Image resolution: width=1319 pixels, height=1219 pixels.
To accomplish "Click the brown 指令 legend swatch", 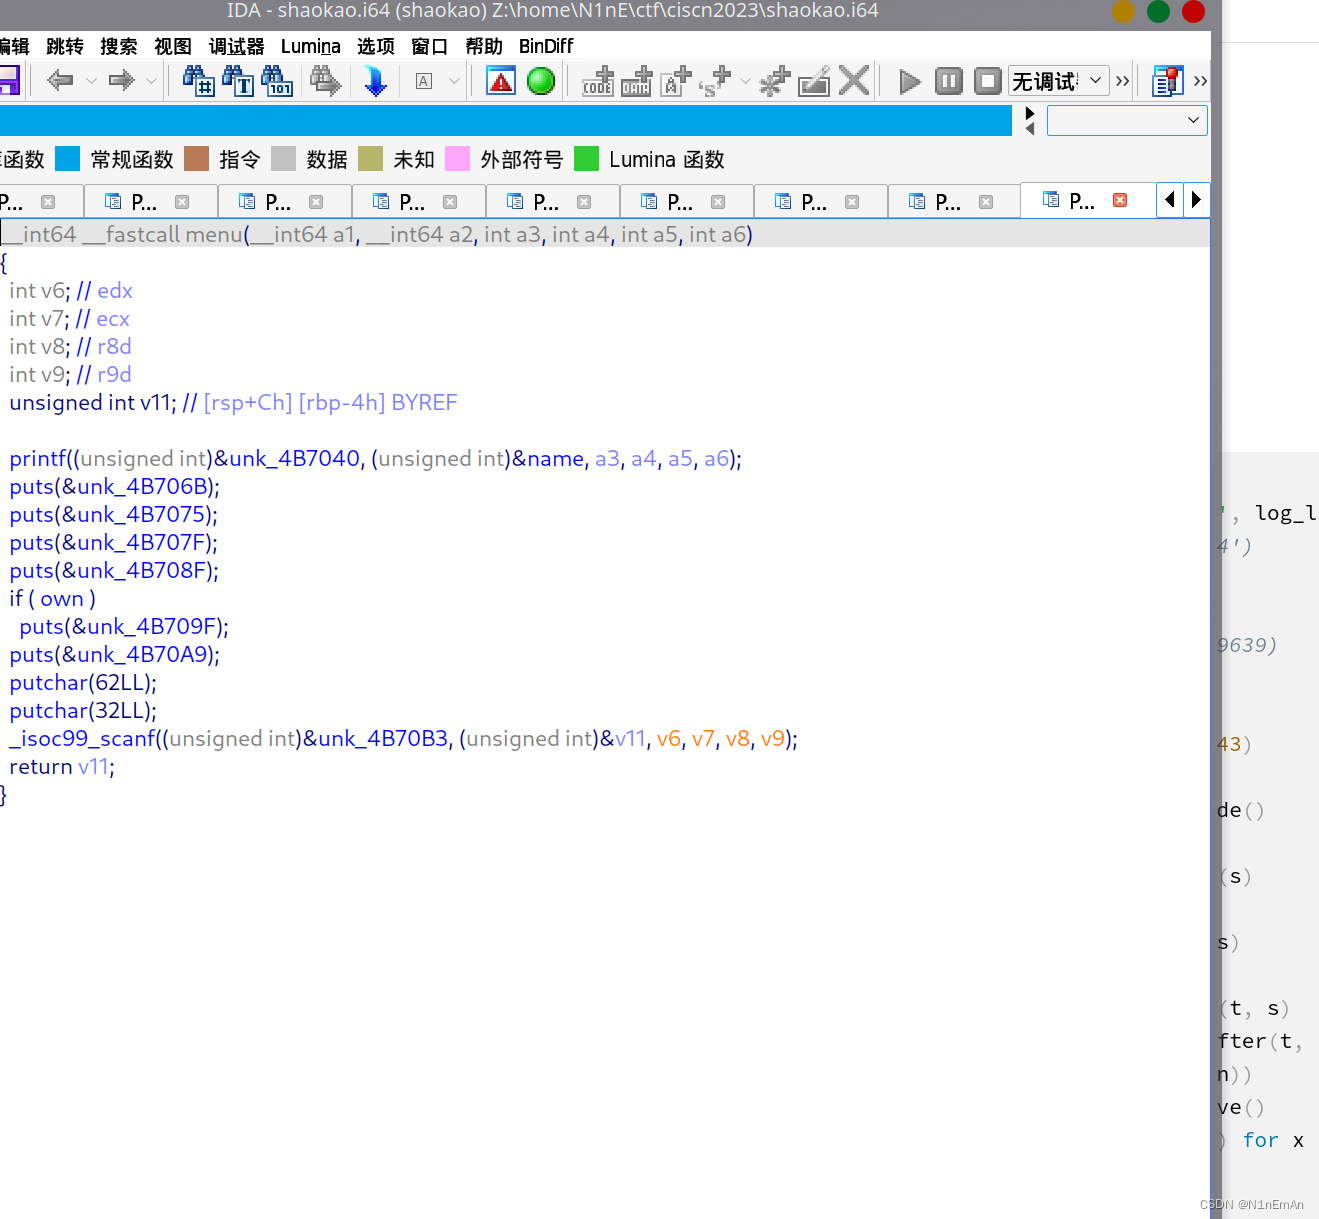I will tap(197, 159).
